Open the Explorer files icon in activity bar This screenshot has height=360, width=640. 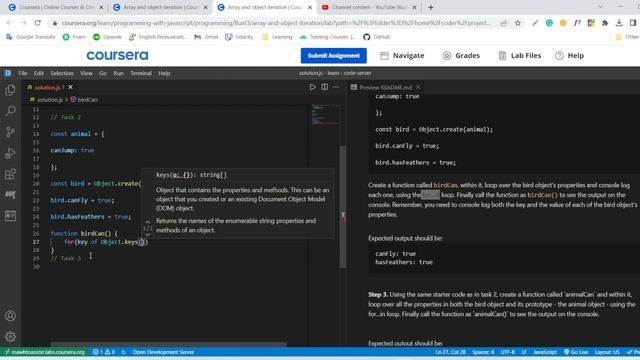[x=11, y=90]
